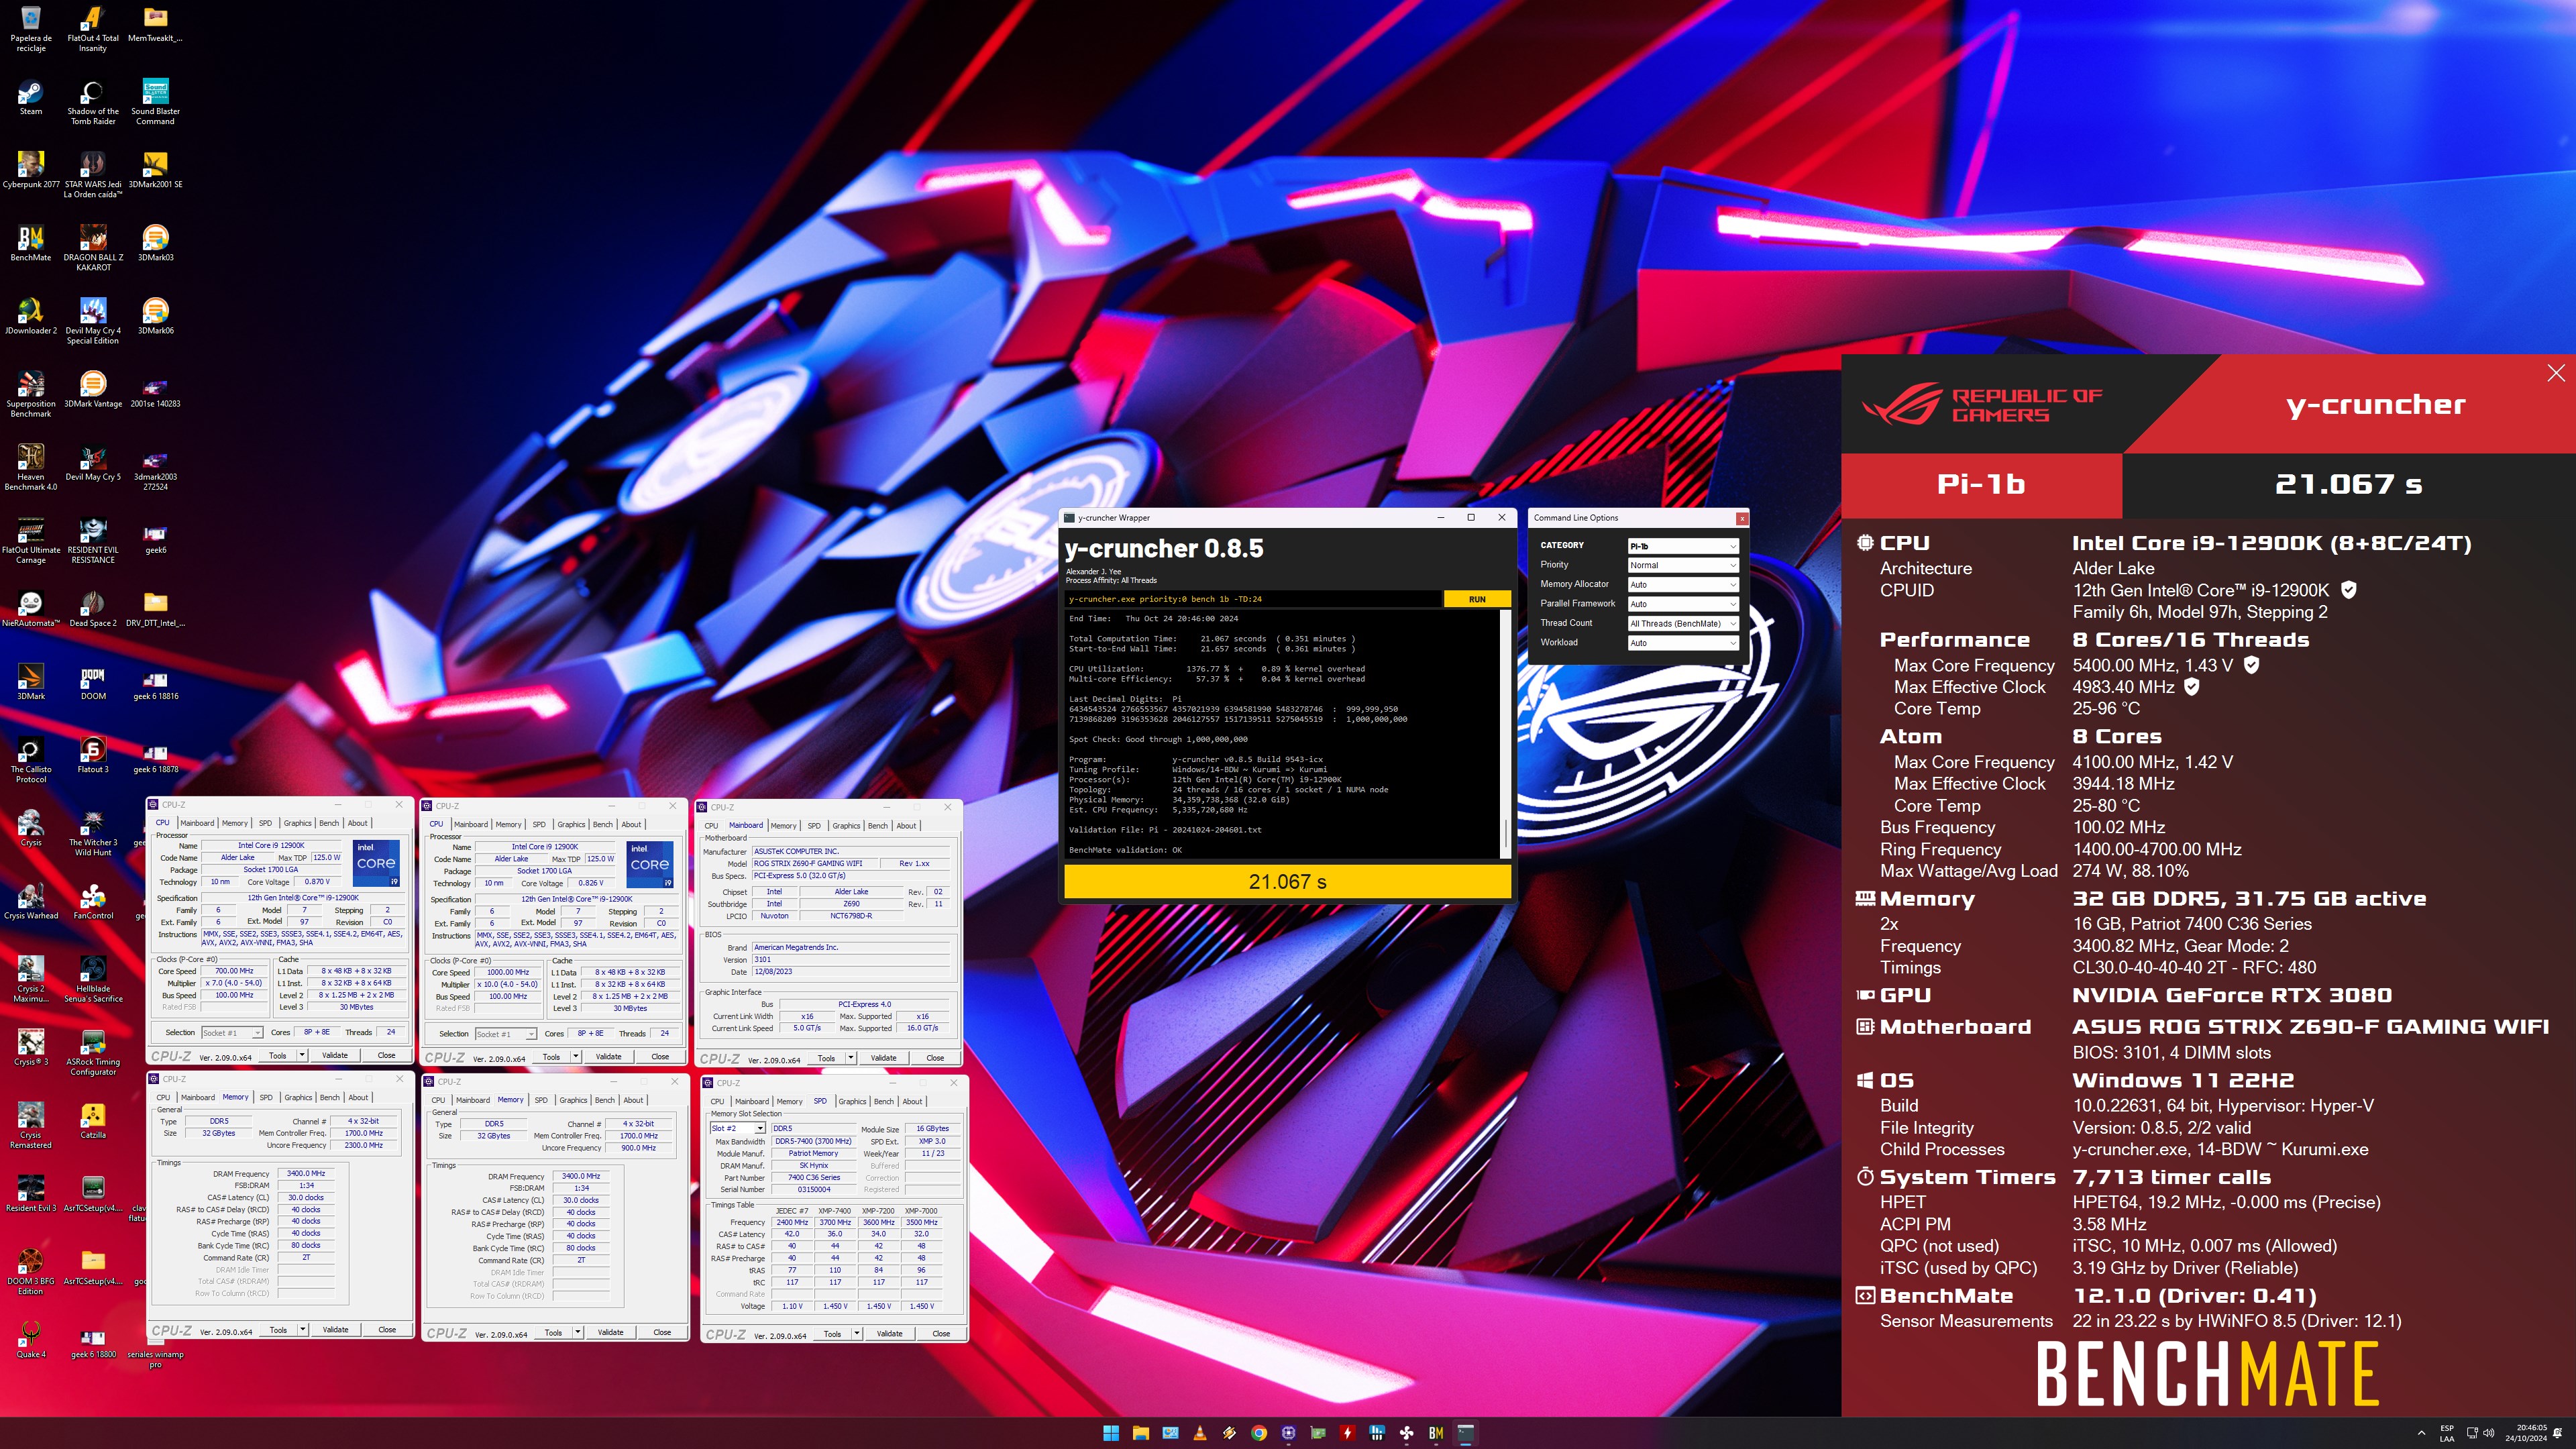Open About tab in CPU-Z SPD window

(912, 1102)
